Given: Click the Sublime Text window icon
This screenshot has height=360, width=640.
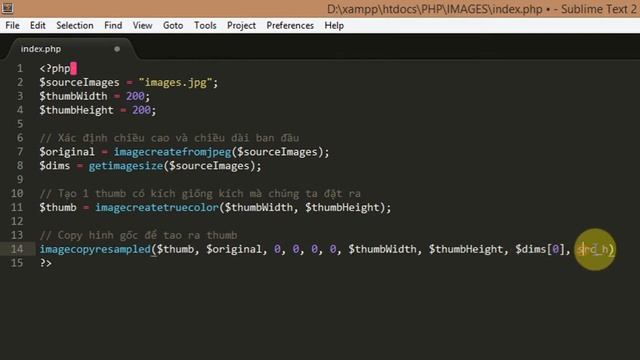Looking at the screenshot, I should pos(7,8).
